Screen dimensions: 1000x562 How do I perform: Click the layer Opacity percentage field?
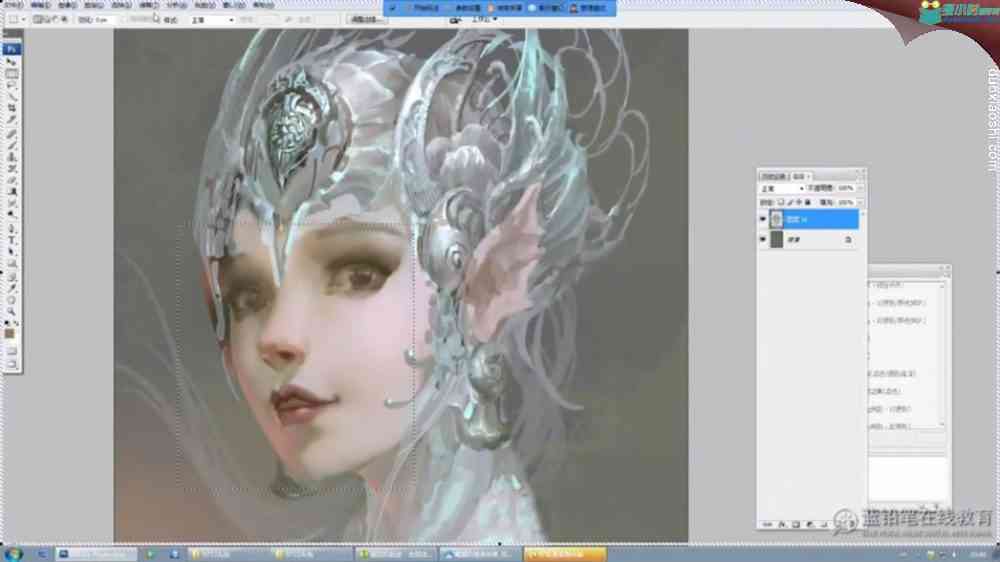(x=846, y=188)
